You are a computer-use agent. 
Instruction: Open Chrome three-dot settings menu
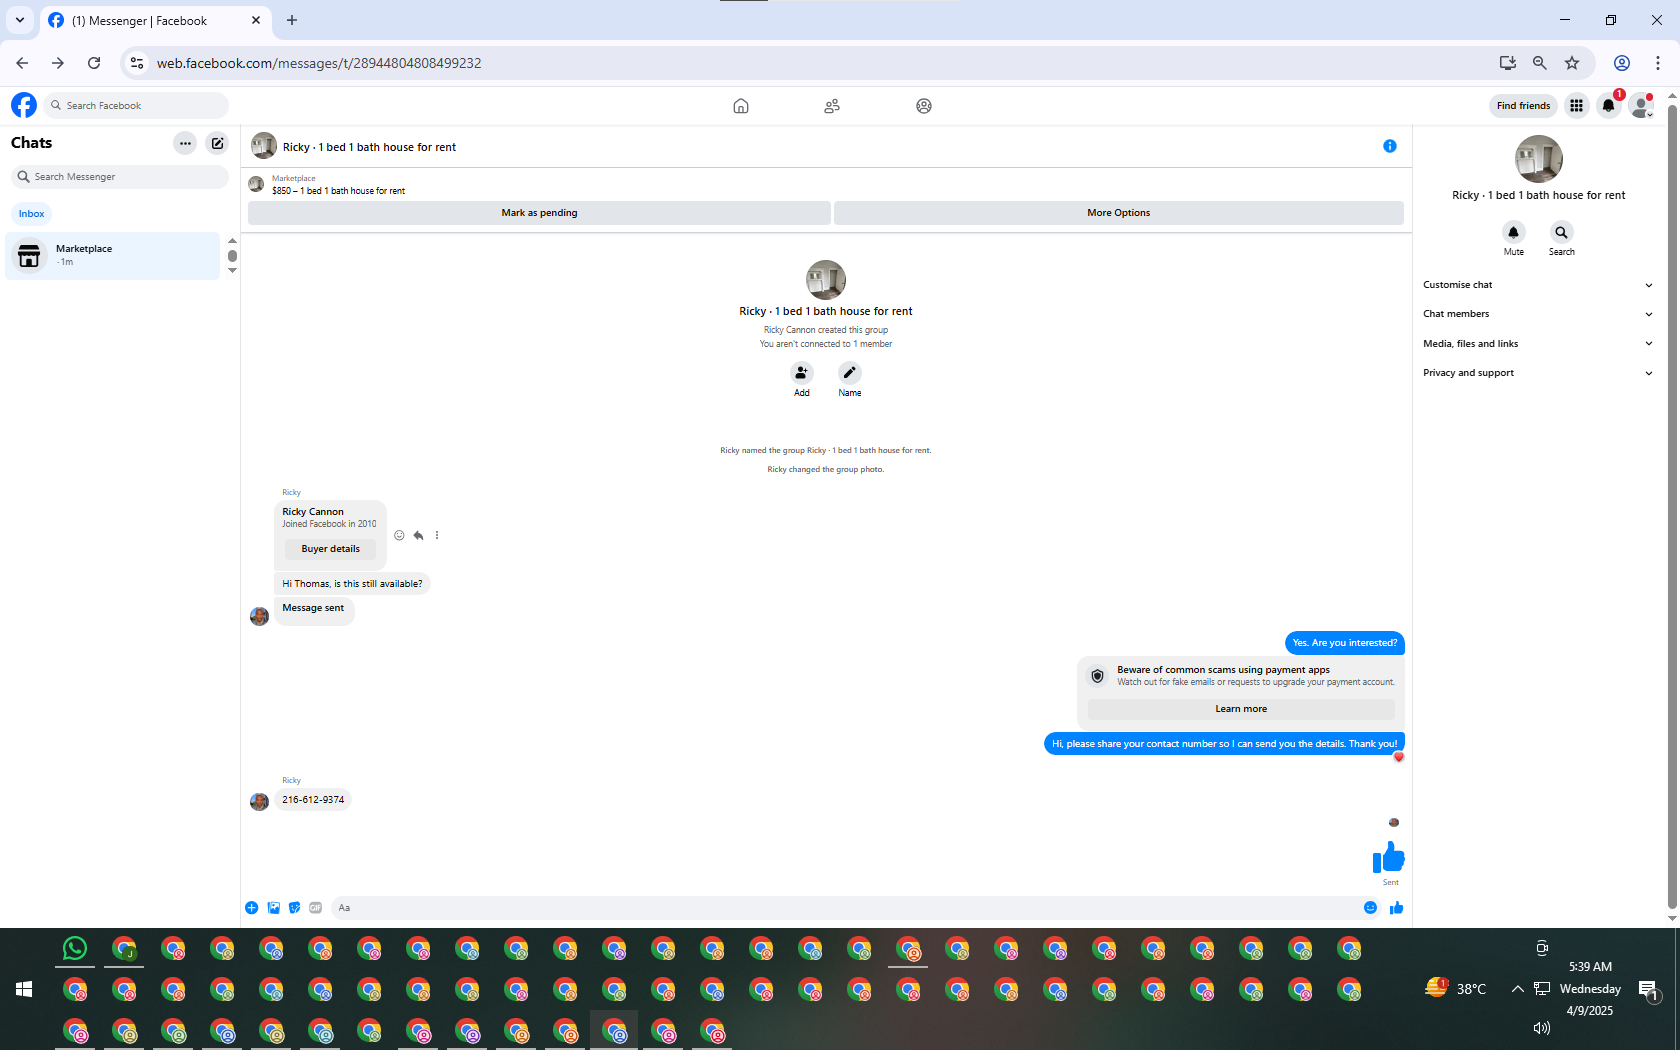(1658, 63)
